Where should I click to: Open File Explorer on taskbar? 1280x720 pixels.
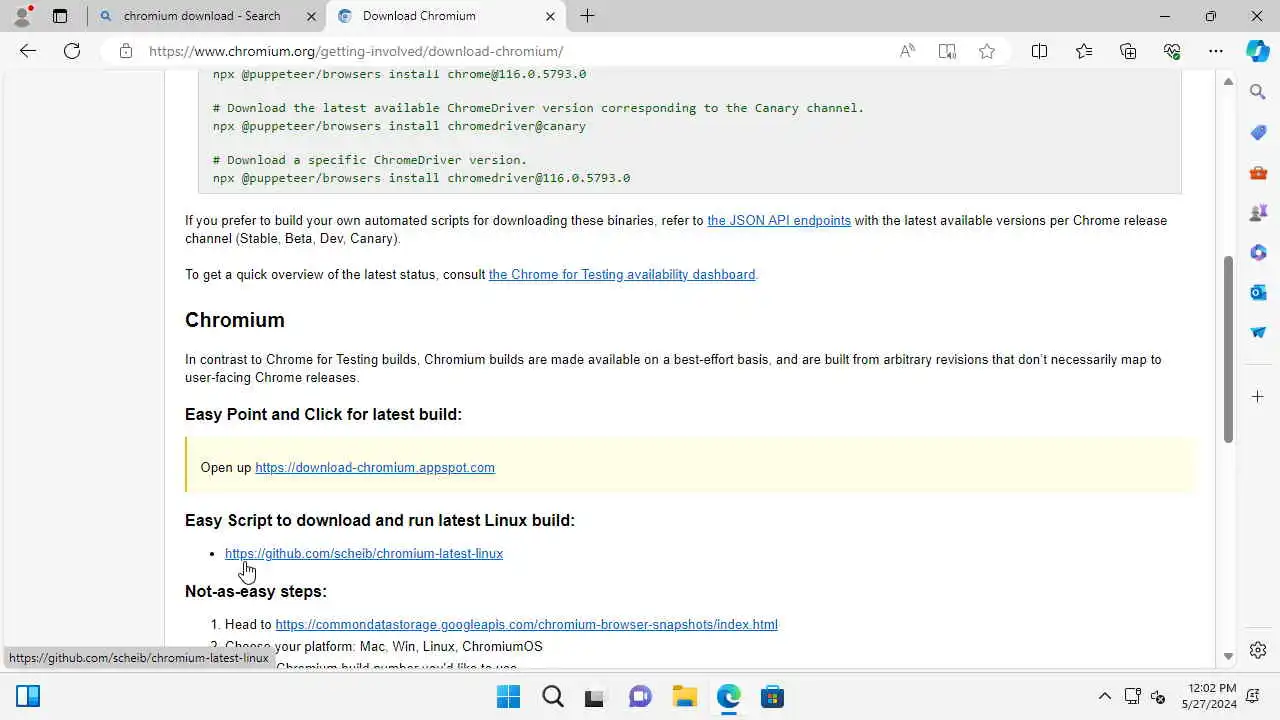[684, 696]
